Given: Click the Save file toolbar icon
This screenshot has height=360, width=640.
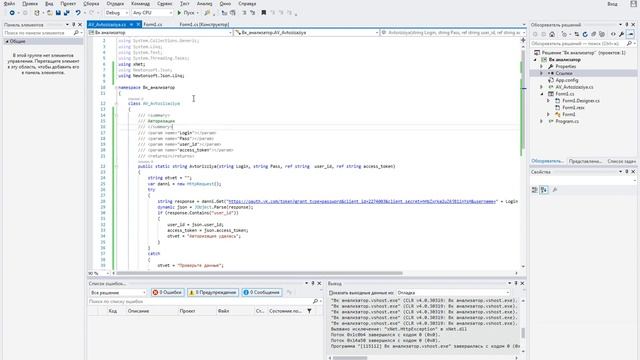Looking at the screenshot, I should tap(58, 13).
